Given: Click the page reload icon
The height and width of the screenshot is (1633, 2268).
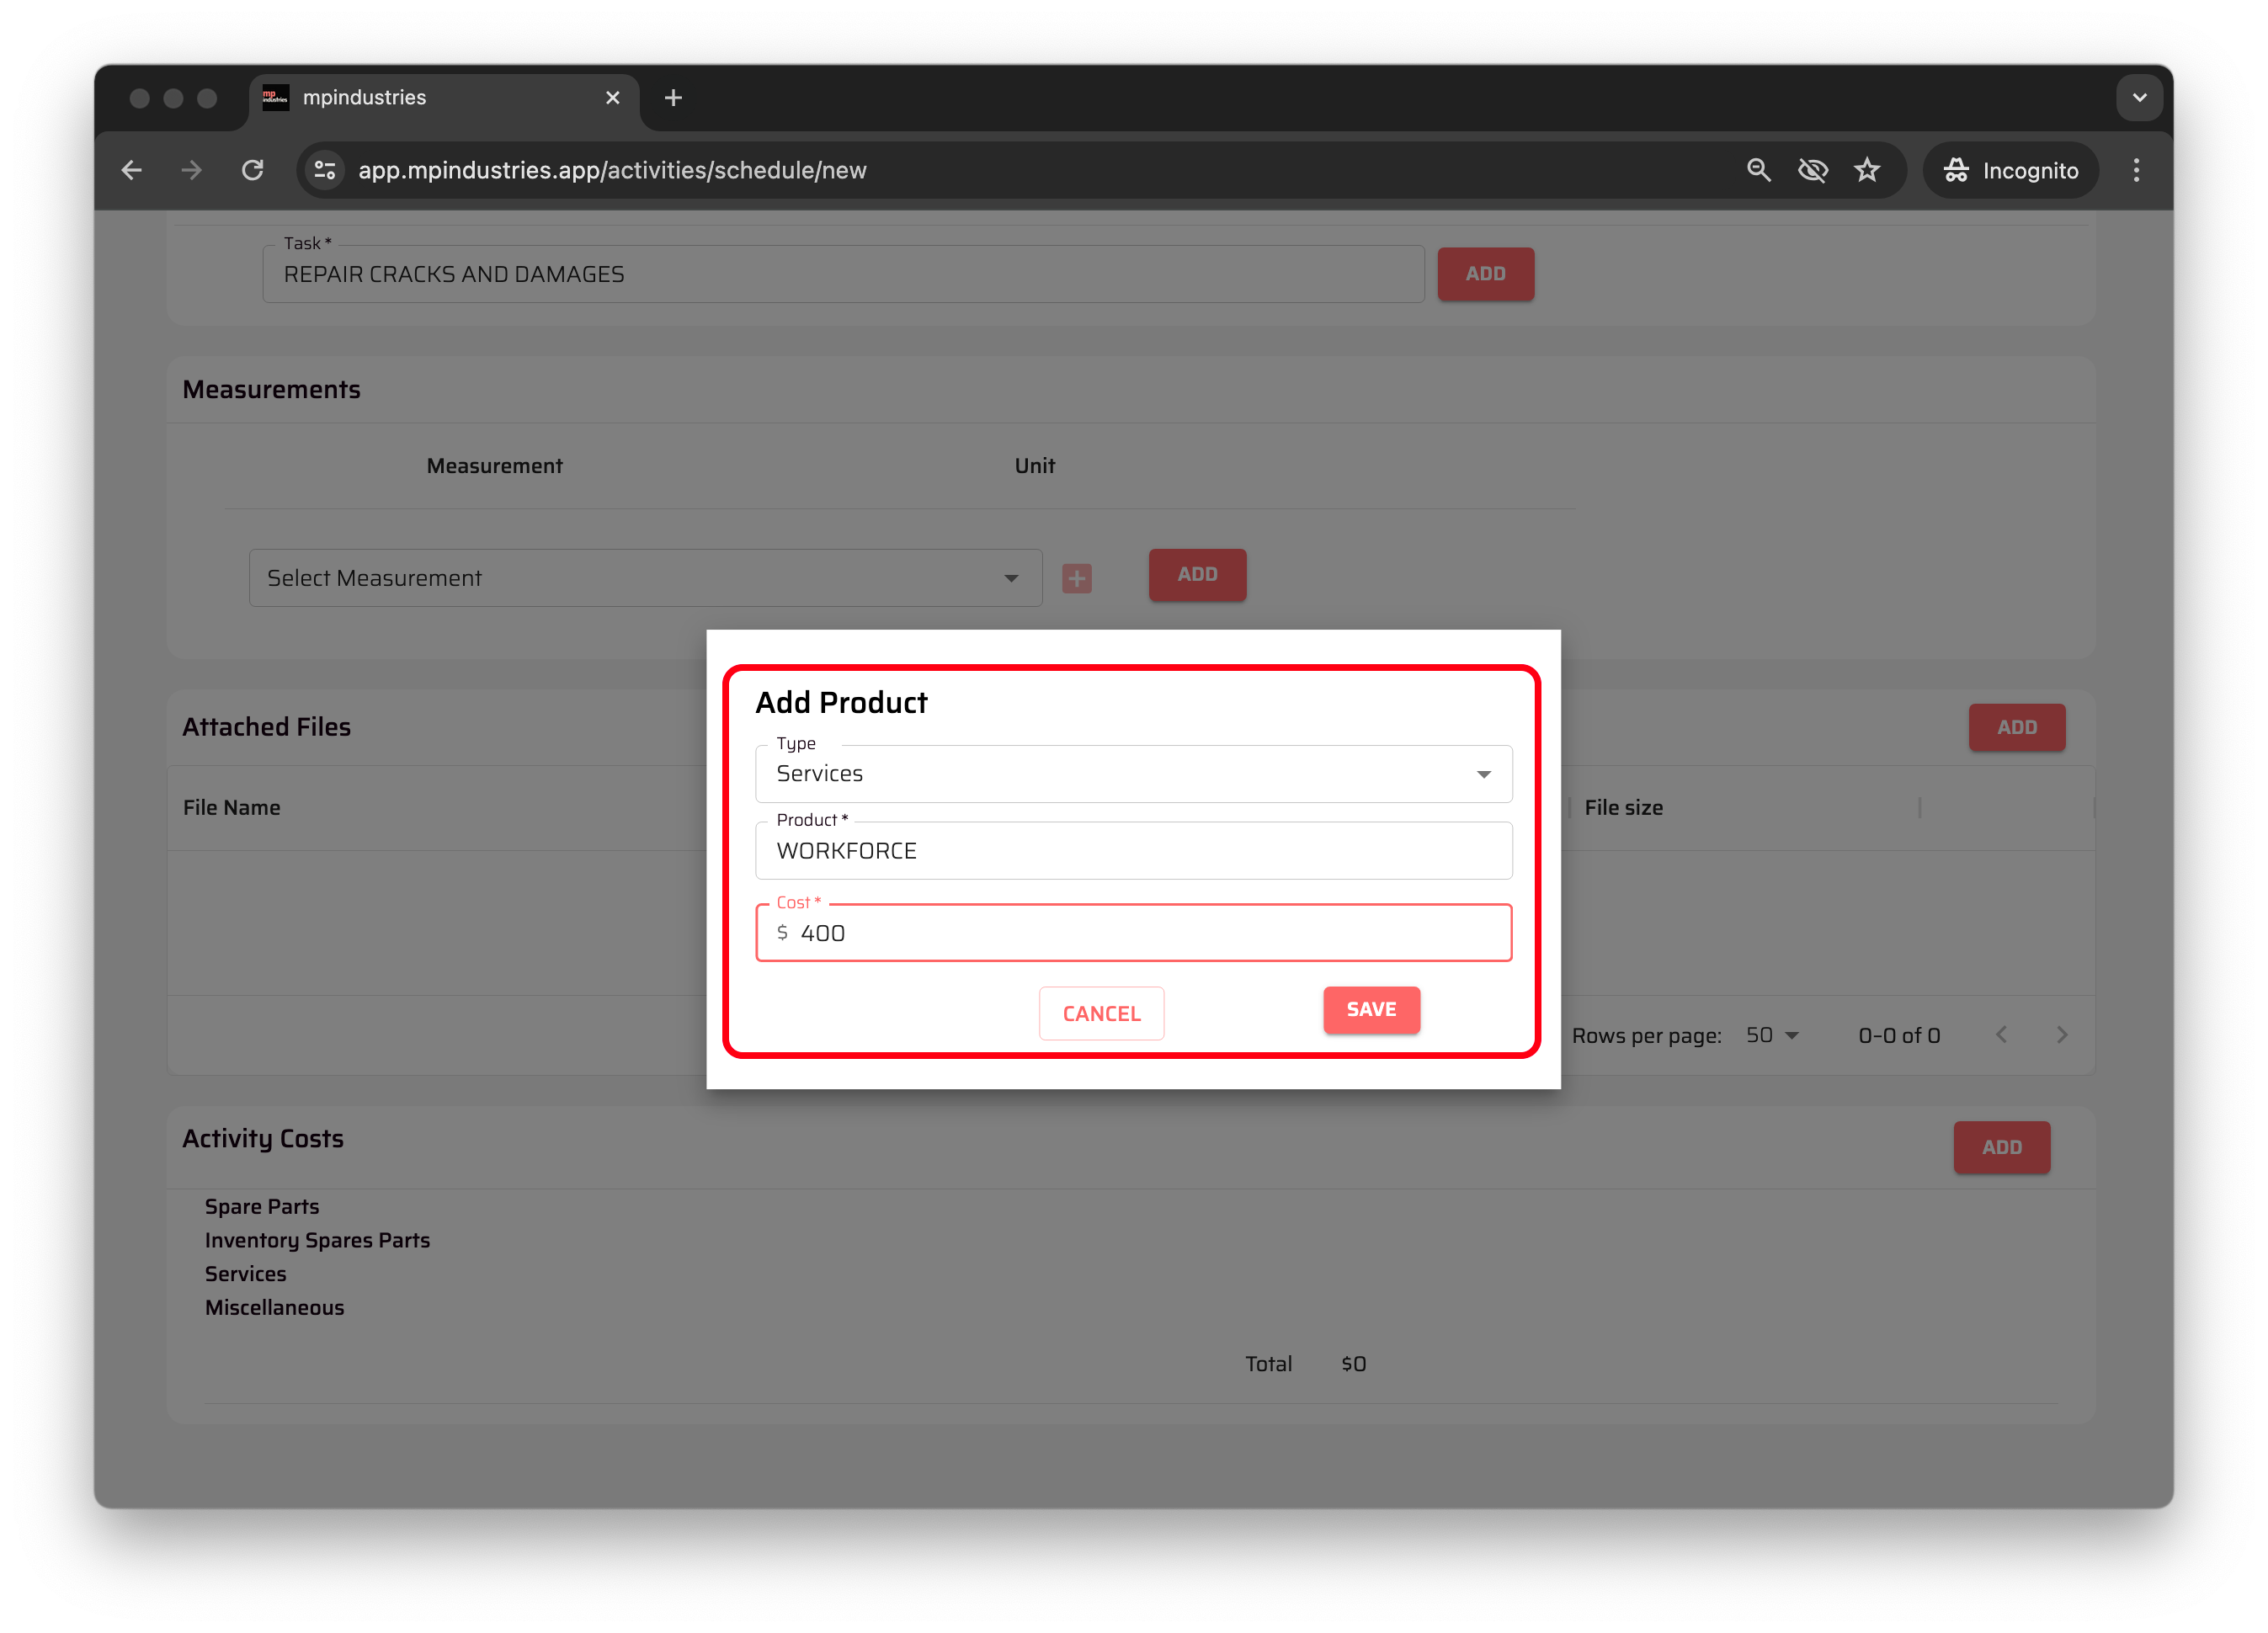Looking at the screenshot, I should [x=253, y=170].
